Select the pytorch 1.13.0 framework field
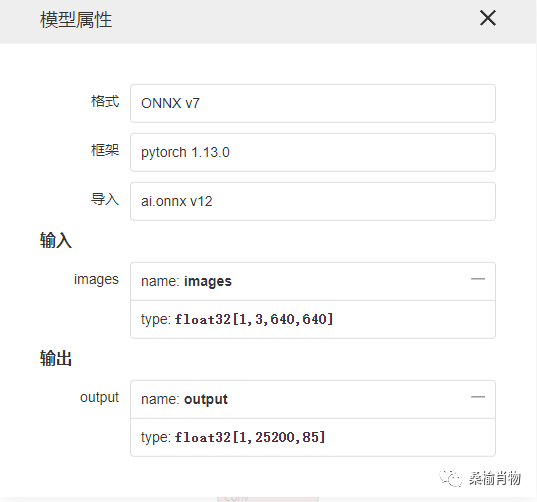537x502 pixels. click(313, 152)
